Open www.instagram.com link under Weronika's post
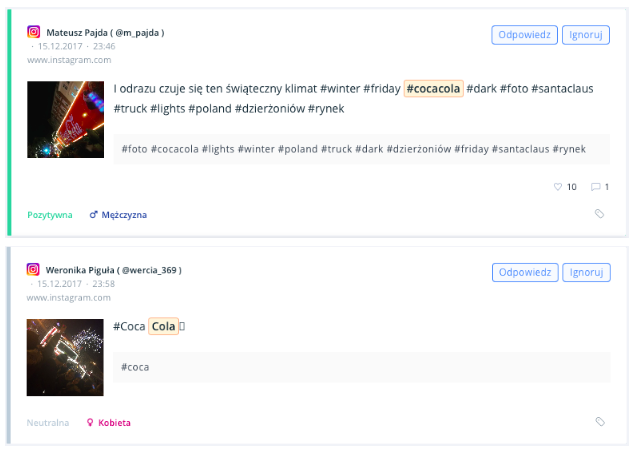 tap(68, 297)
